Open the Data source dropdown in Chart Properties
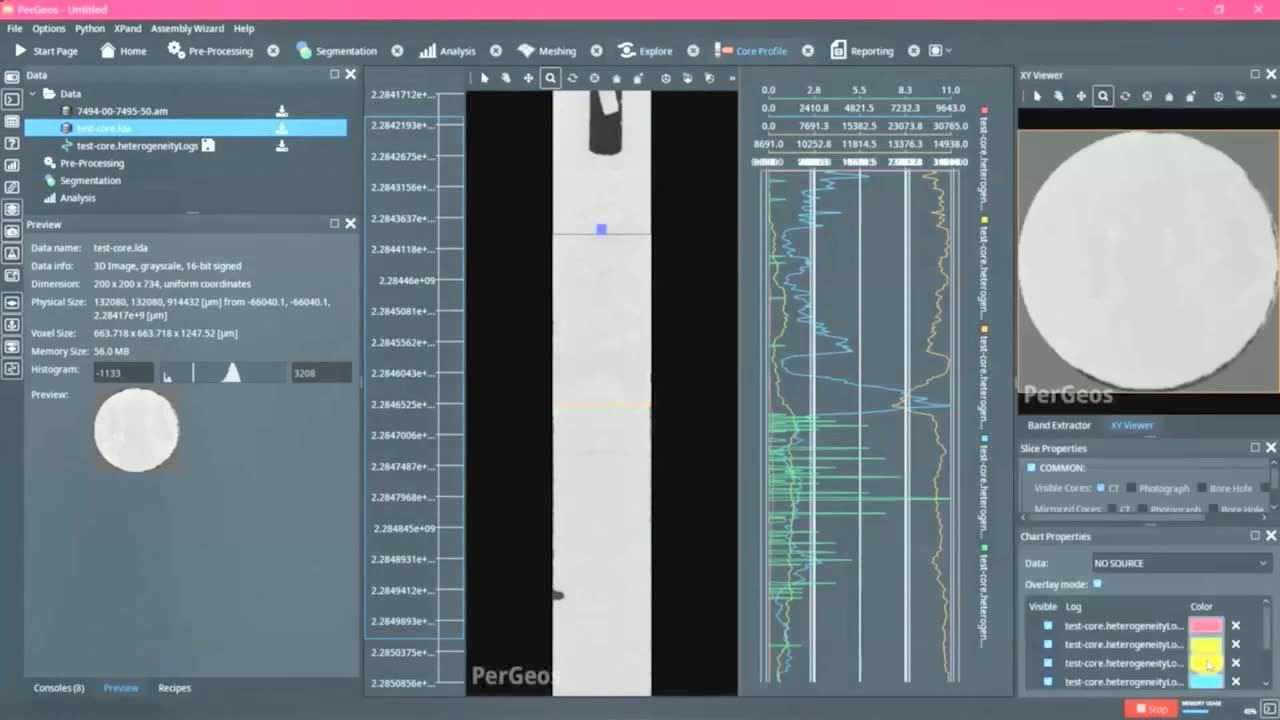1280x720 pixels. tap(1179, 563)
